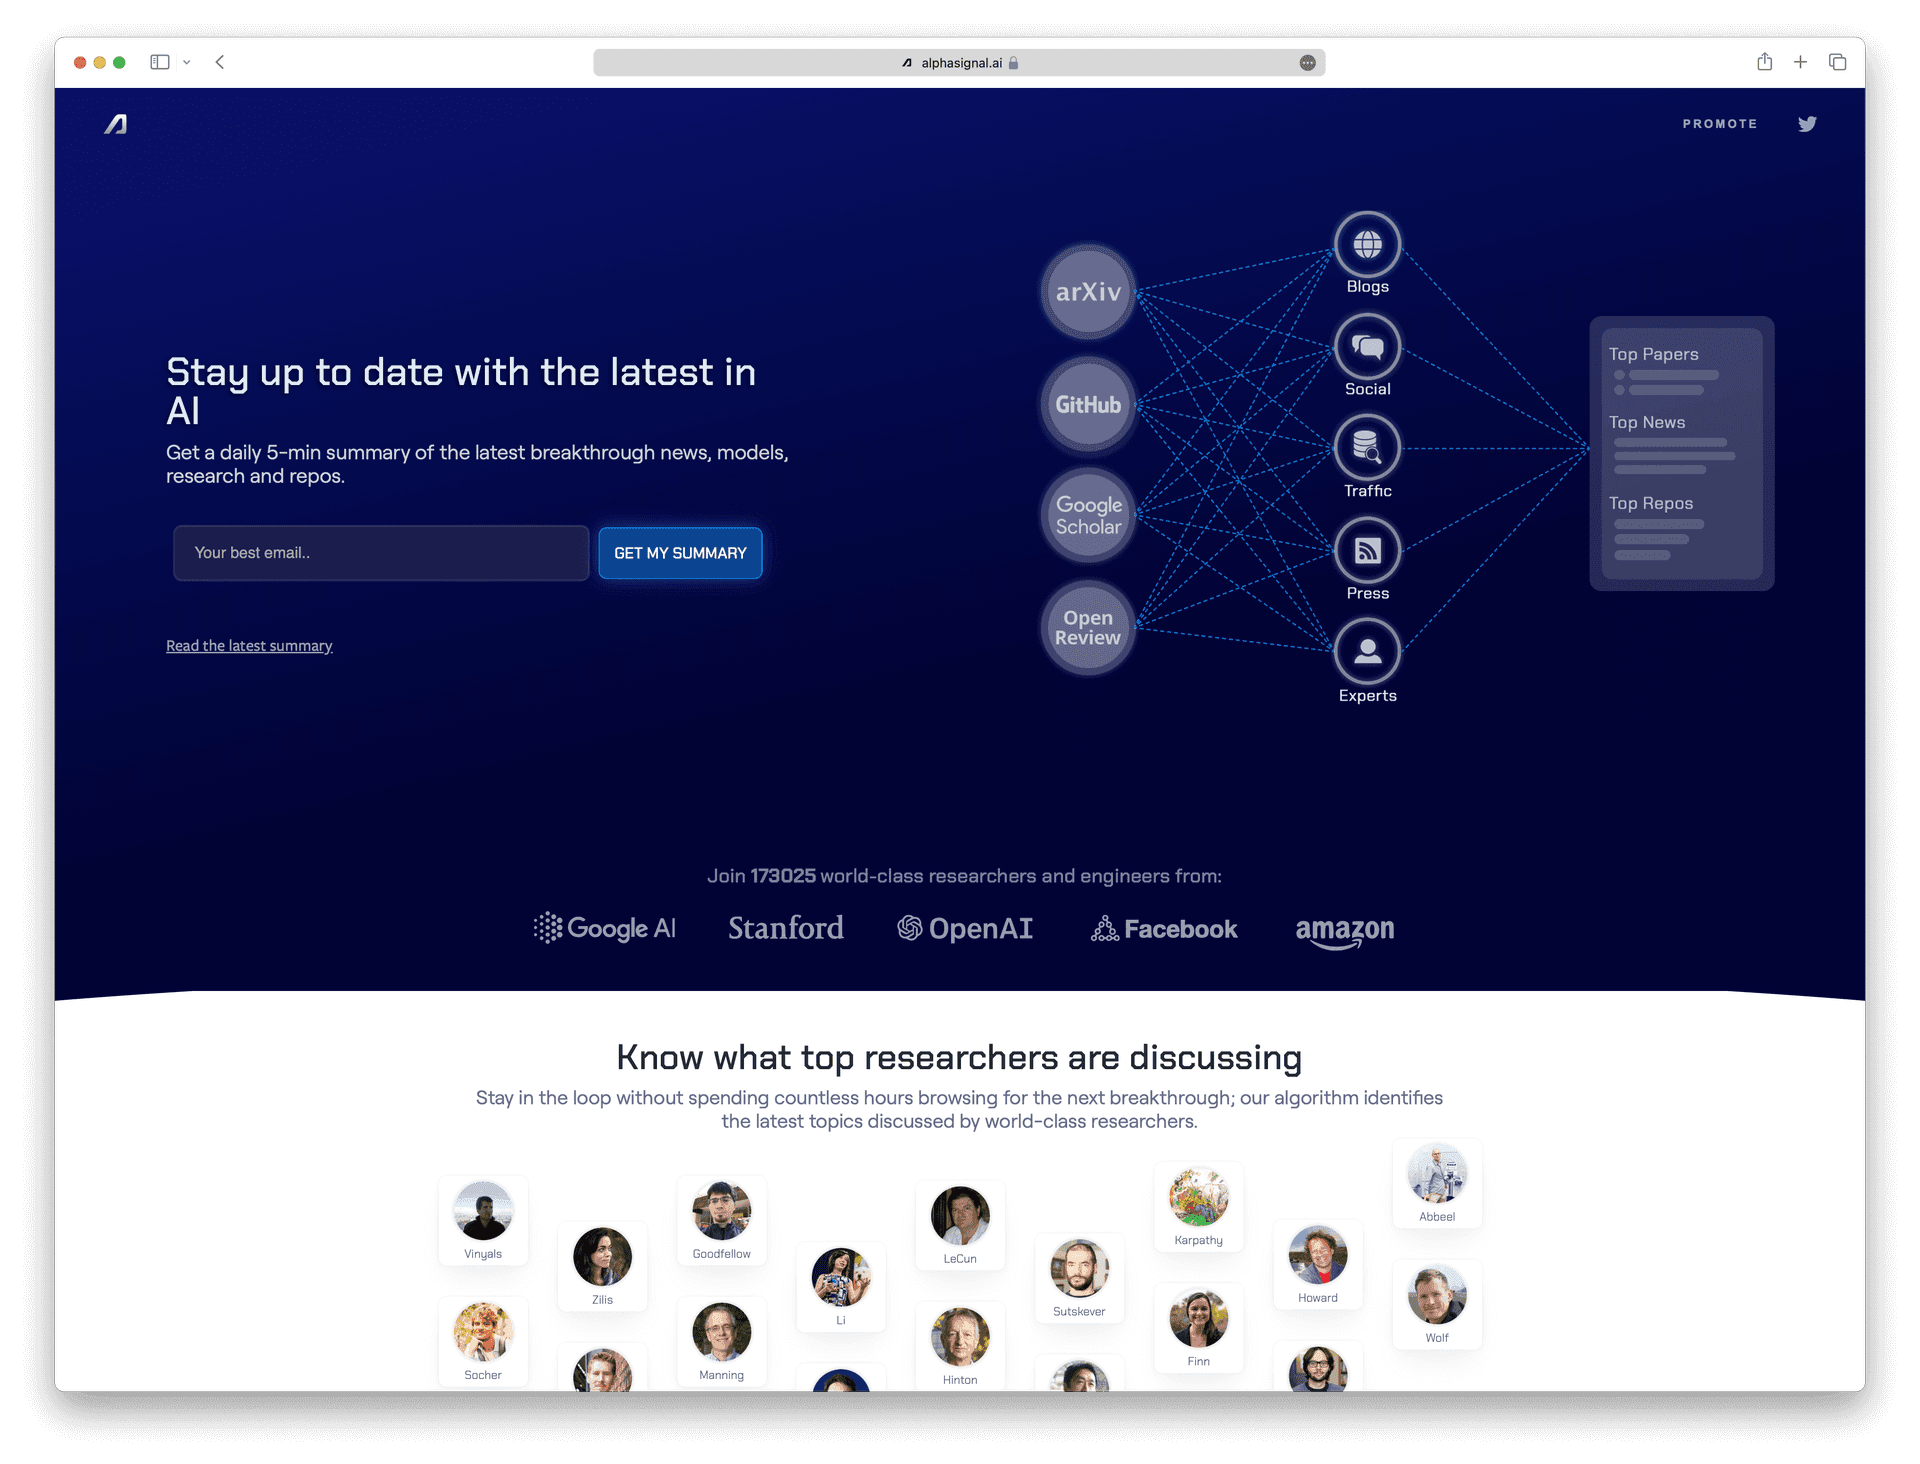Click the 173025 subscriber count text
The height and width of the screenshot is (1464, 1920).
(783, 876)
